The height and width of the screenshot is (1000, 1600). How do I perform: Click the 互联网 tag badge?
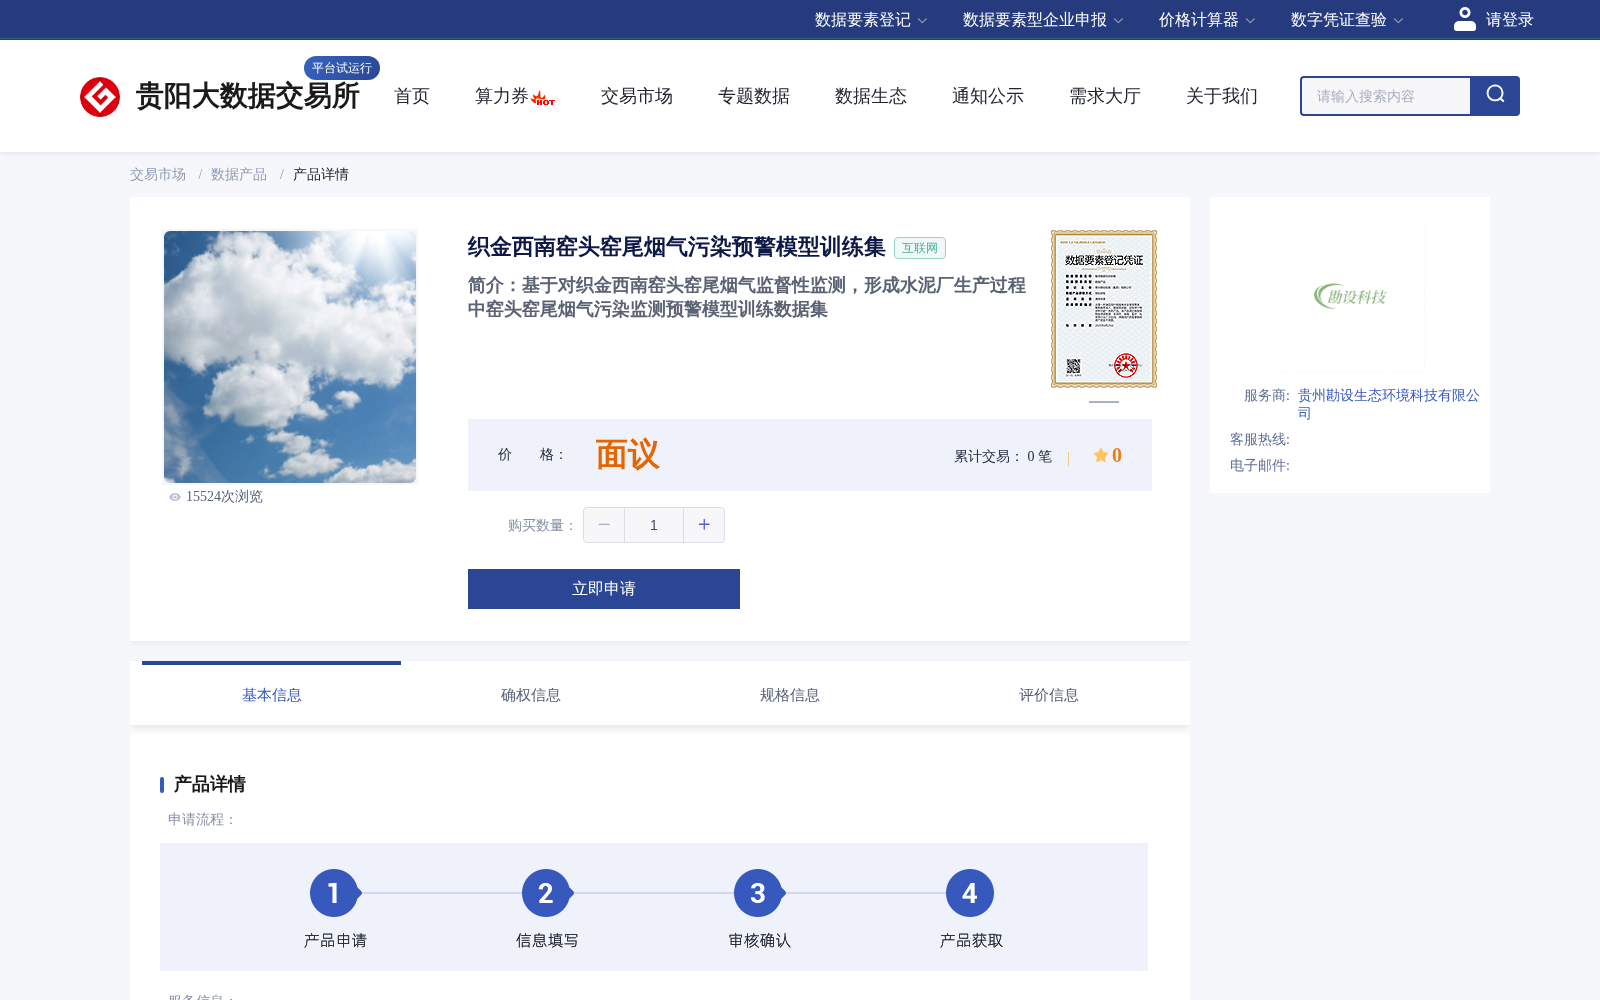(x=920, y=248)
